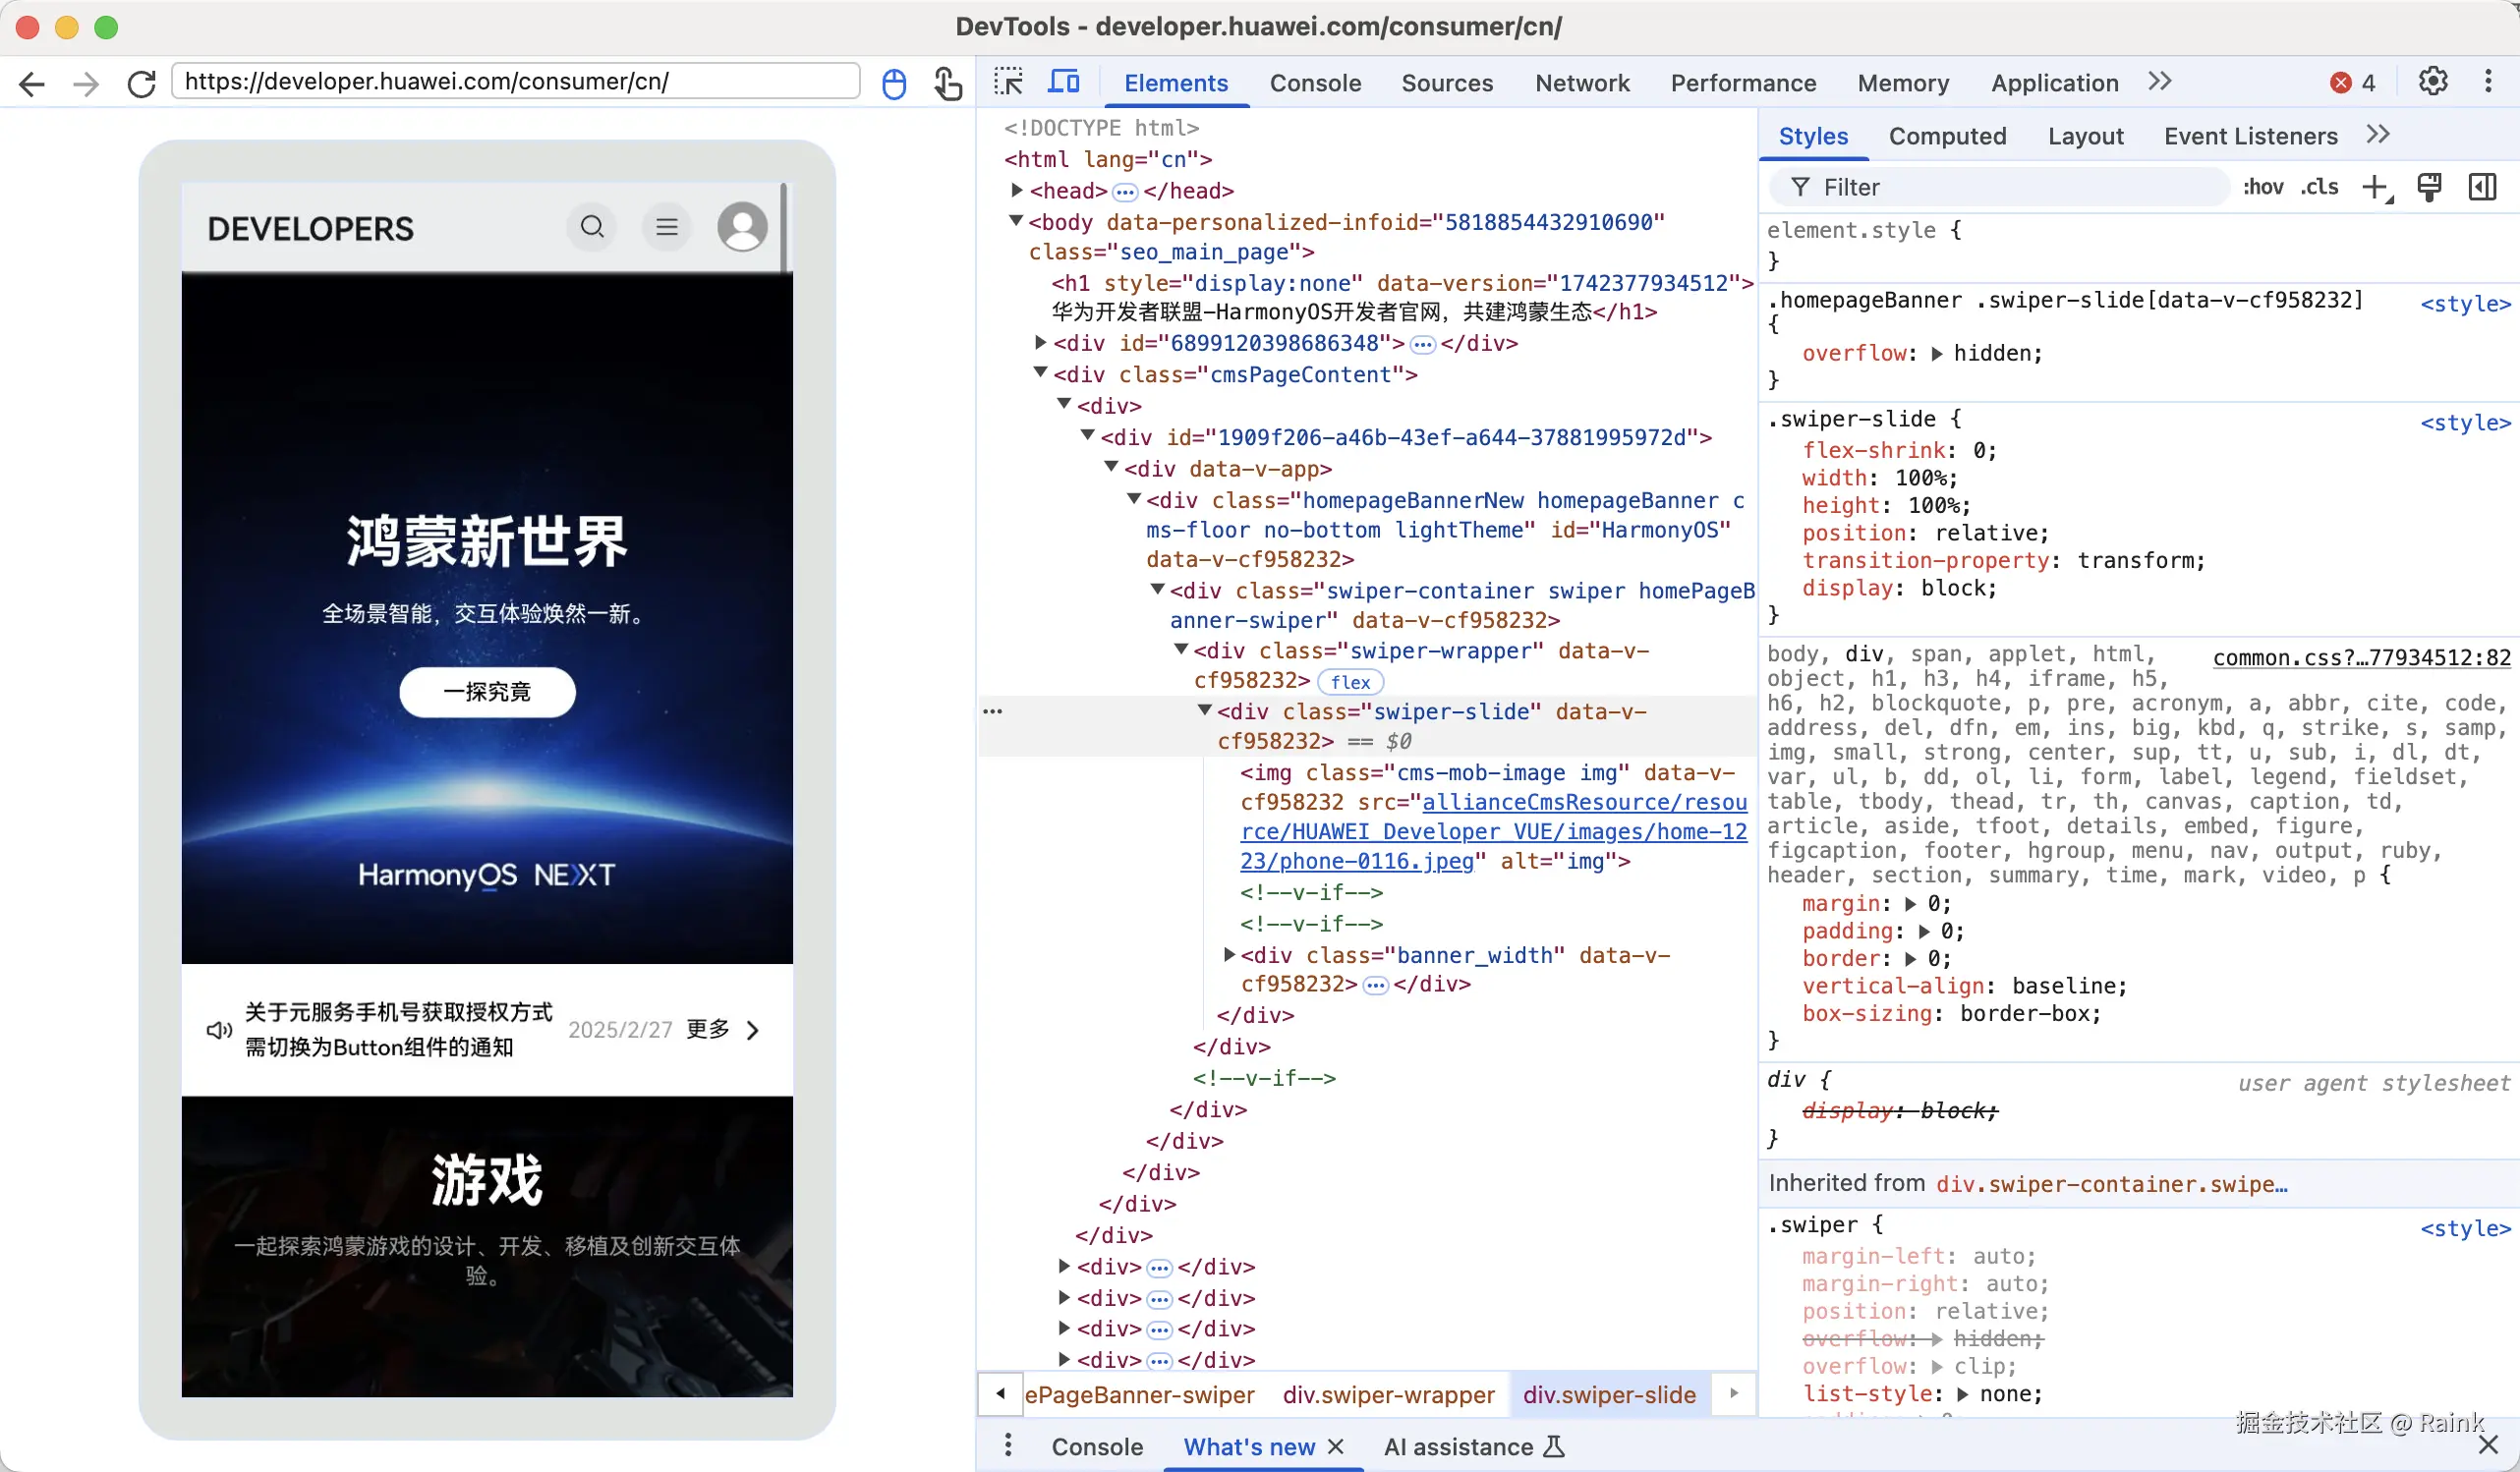Expand the head element node
This screenshot has height=1472, width=2520.
[1016, 190]
